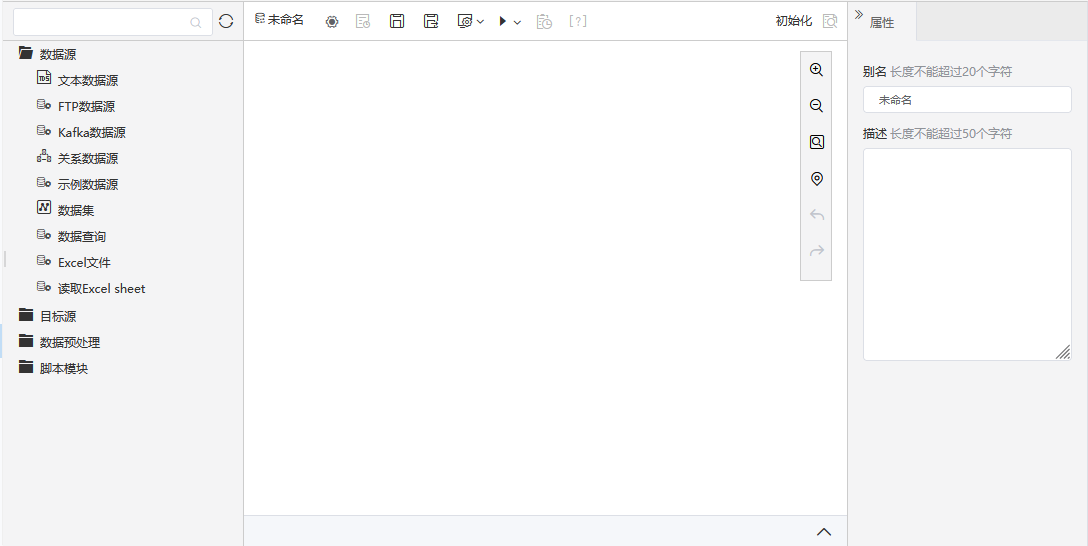This screenshot has width=1088, height=546.
Task: Click the left panel collapse handle
Action: click(5, 259)
